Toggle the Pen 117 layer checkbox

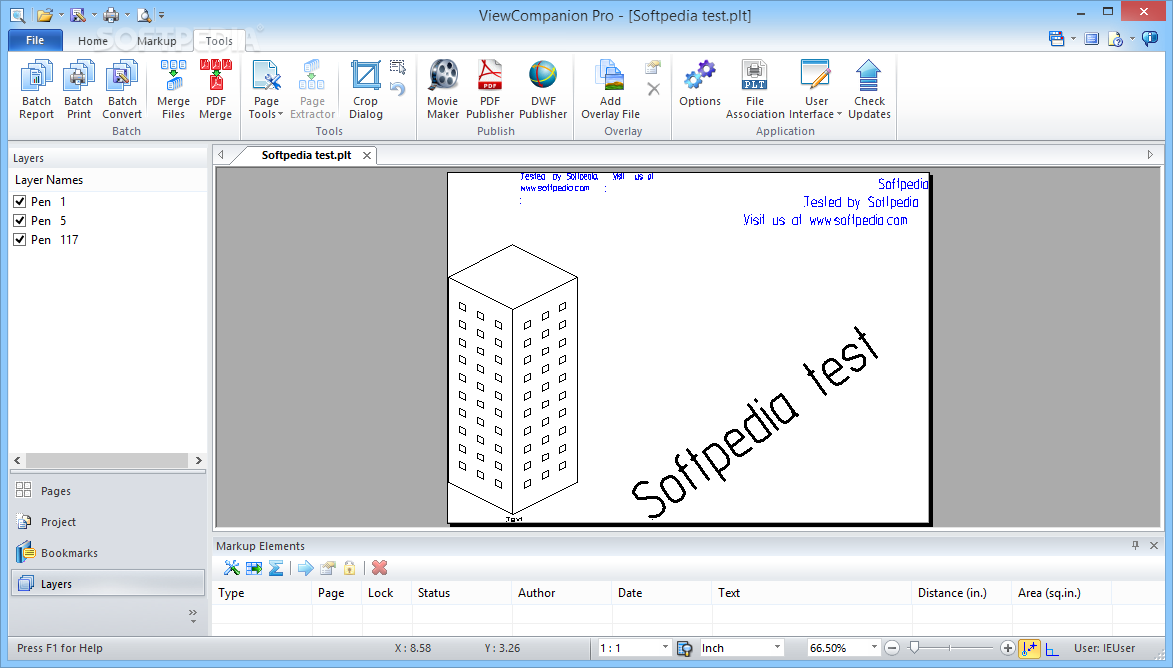point(20,239)
